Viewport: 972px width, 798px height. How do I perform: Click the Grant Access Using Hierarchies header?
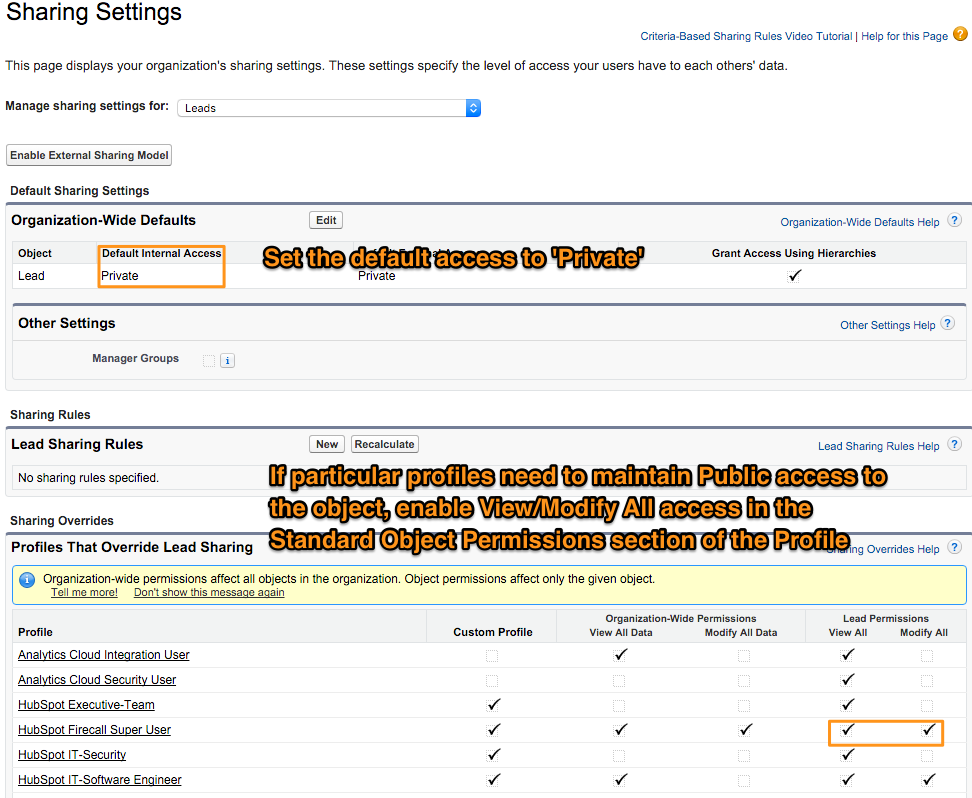793,253
